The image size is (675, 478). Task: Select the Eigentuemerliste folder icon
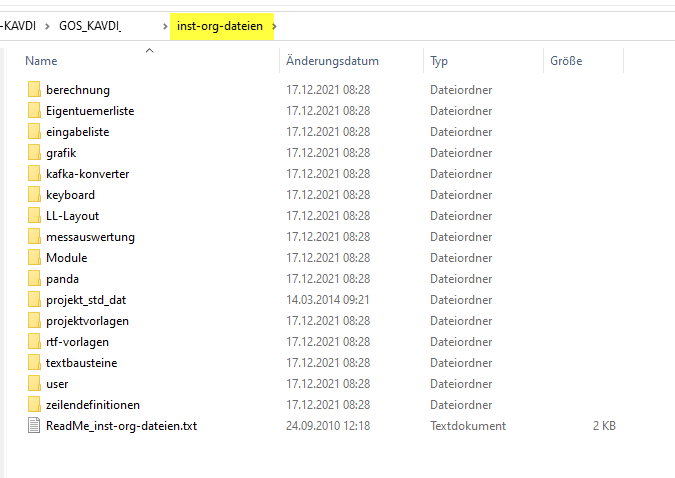pos(34,111)
